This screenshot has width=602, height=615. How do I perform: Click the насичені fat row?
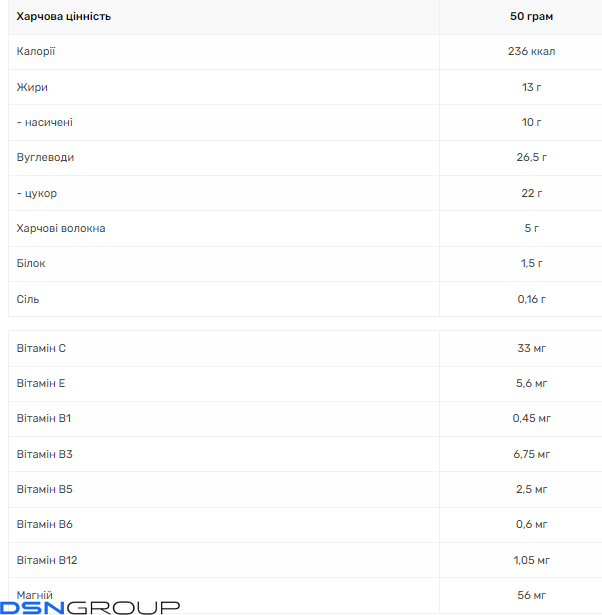[x=305, y=122]
